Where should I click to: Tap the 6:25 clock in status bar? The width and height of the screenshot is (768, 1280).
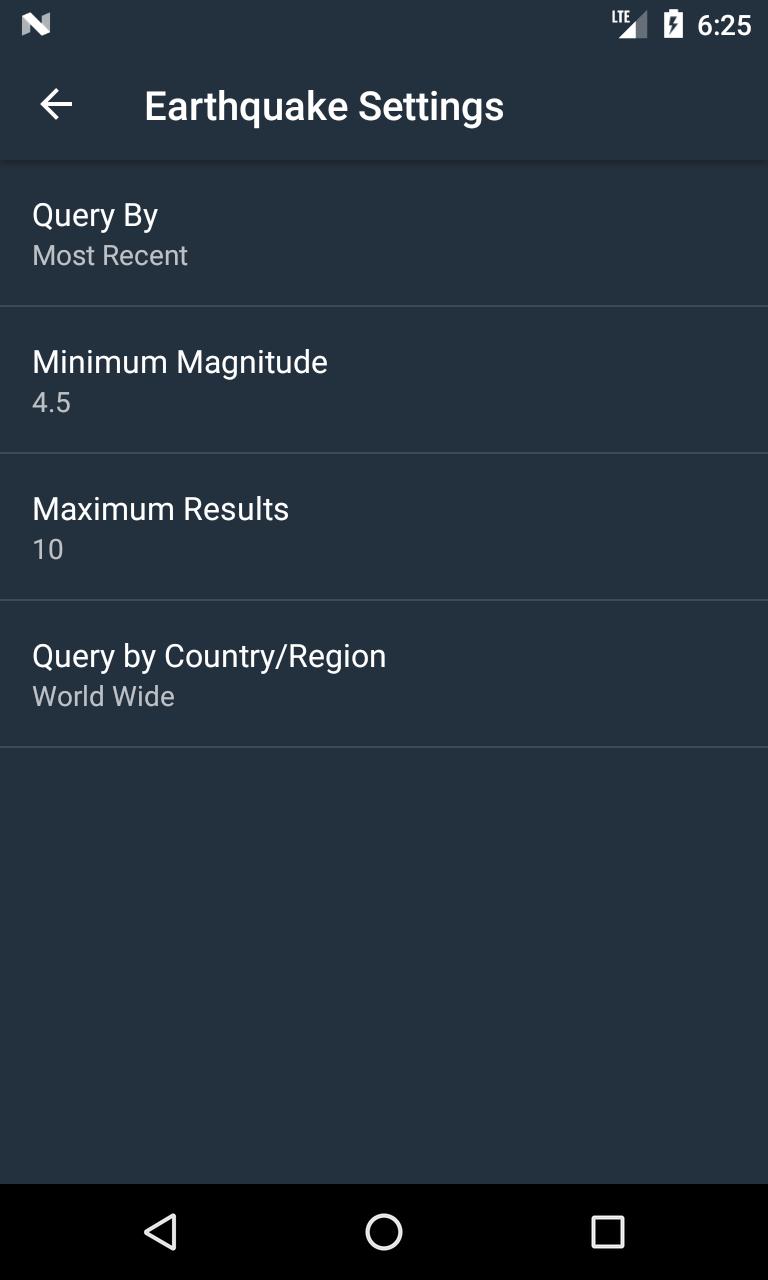(724, 25)
